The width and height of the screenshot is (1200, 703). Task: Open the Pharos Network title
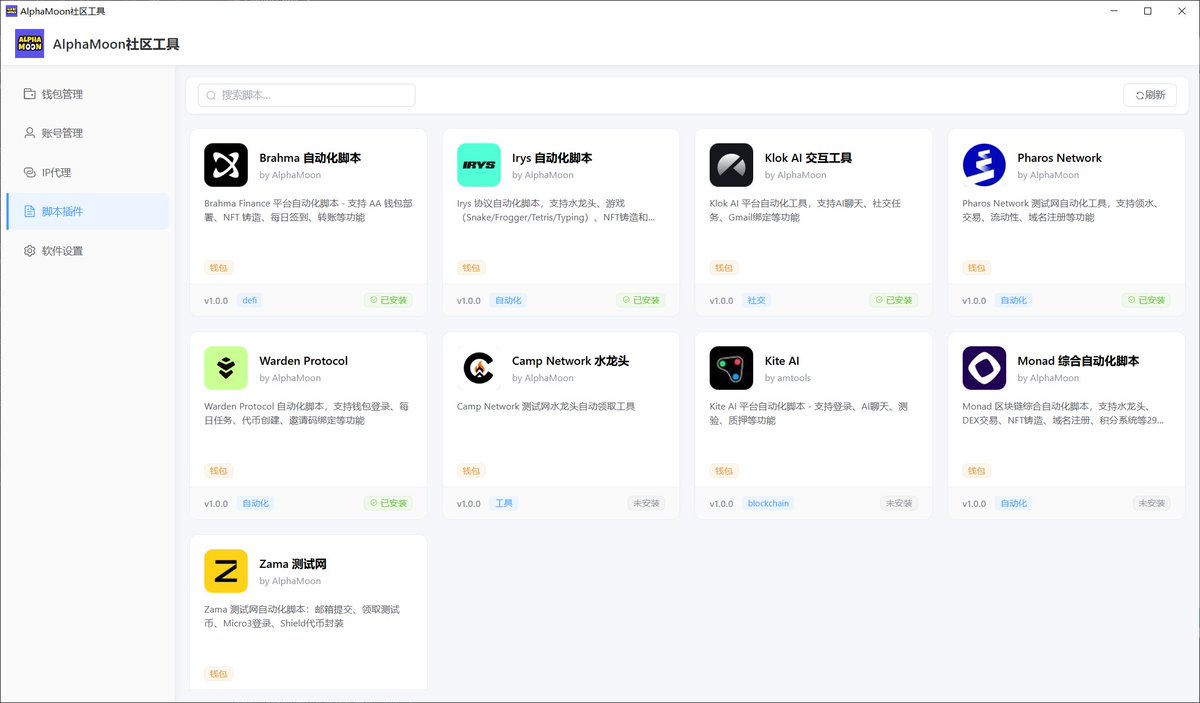coord(1059,158)
